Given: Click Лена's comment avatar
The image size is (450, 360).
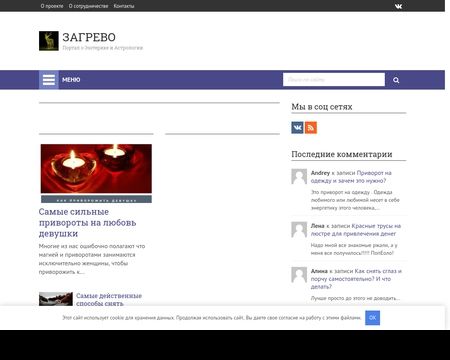Looking at the screenshot, I should [x=299, y=229].
